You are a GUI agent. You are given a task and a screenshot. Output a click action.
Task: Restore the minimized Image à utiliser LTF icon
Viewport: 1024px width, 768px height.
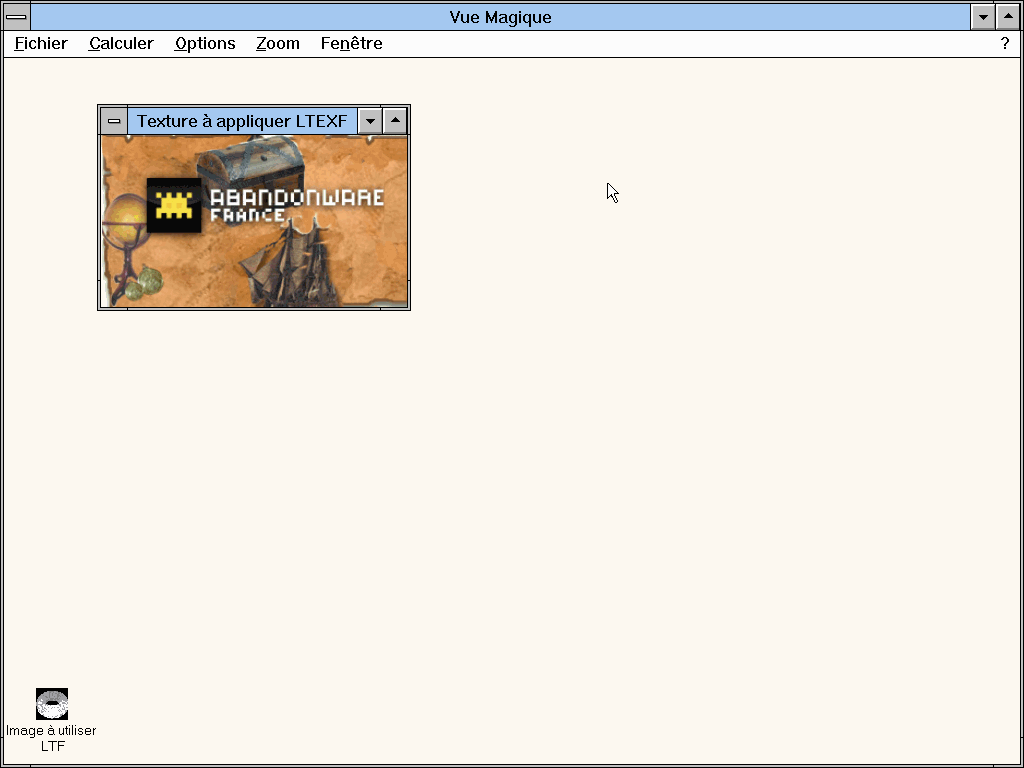52,704
